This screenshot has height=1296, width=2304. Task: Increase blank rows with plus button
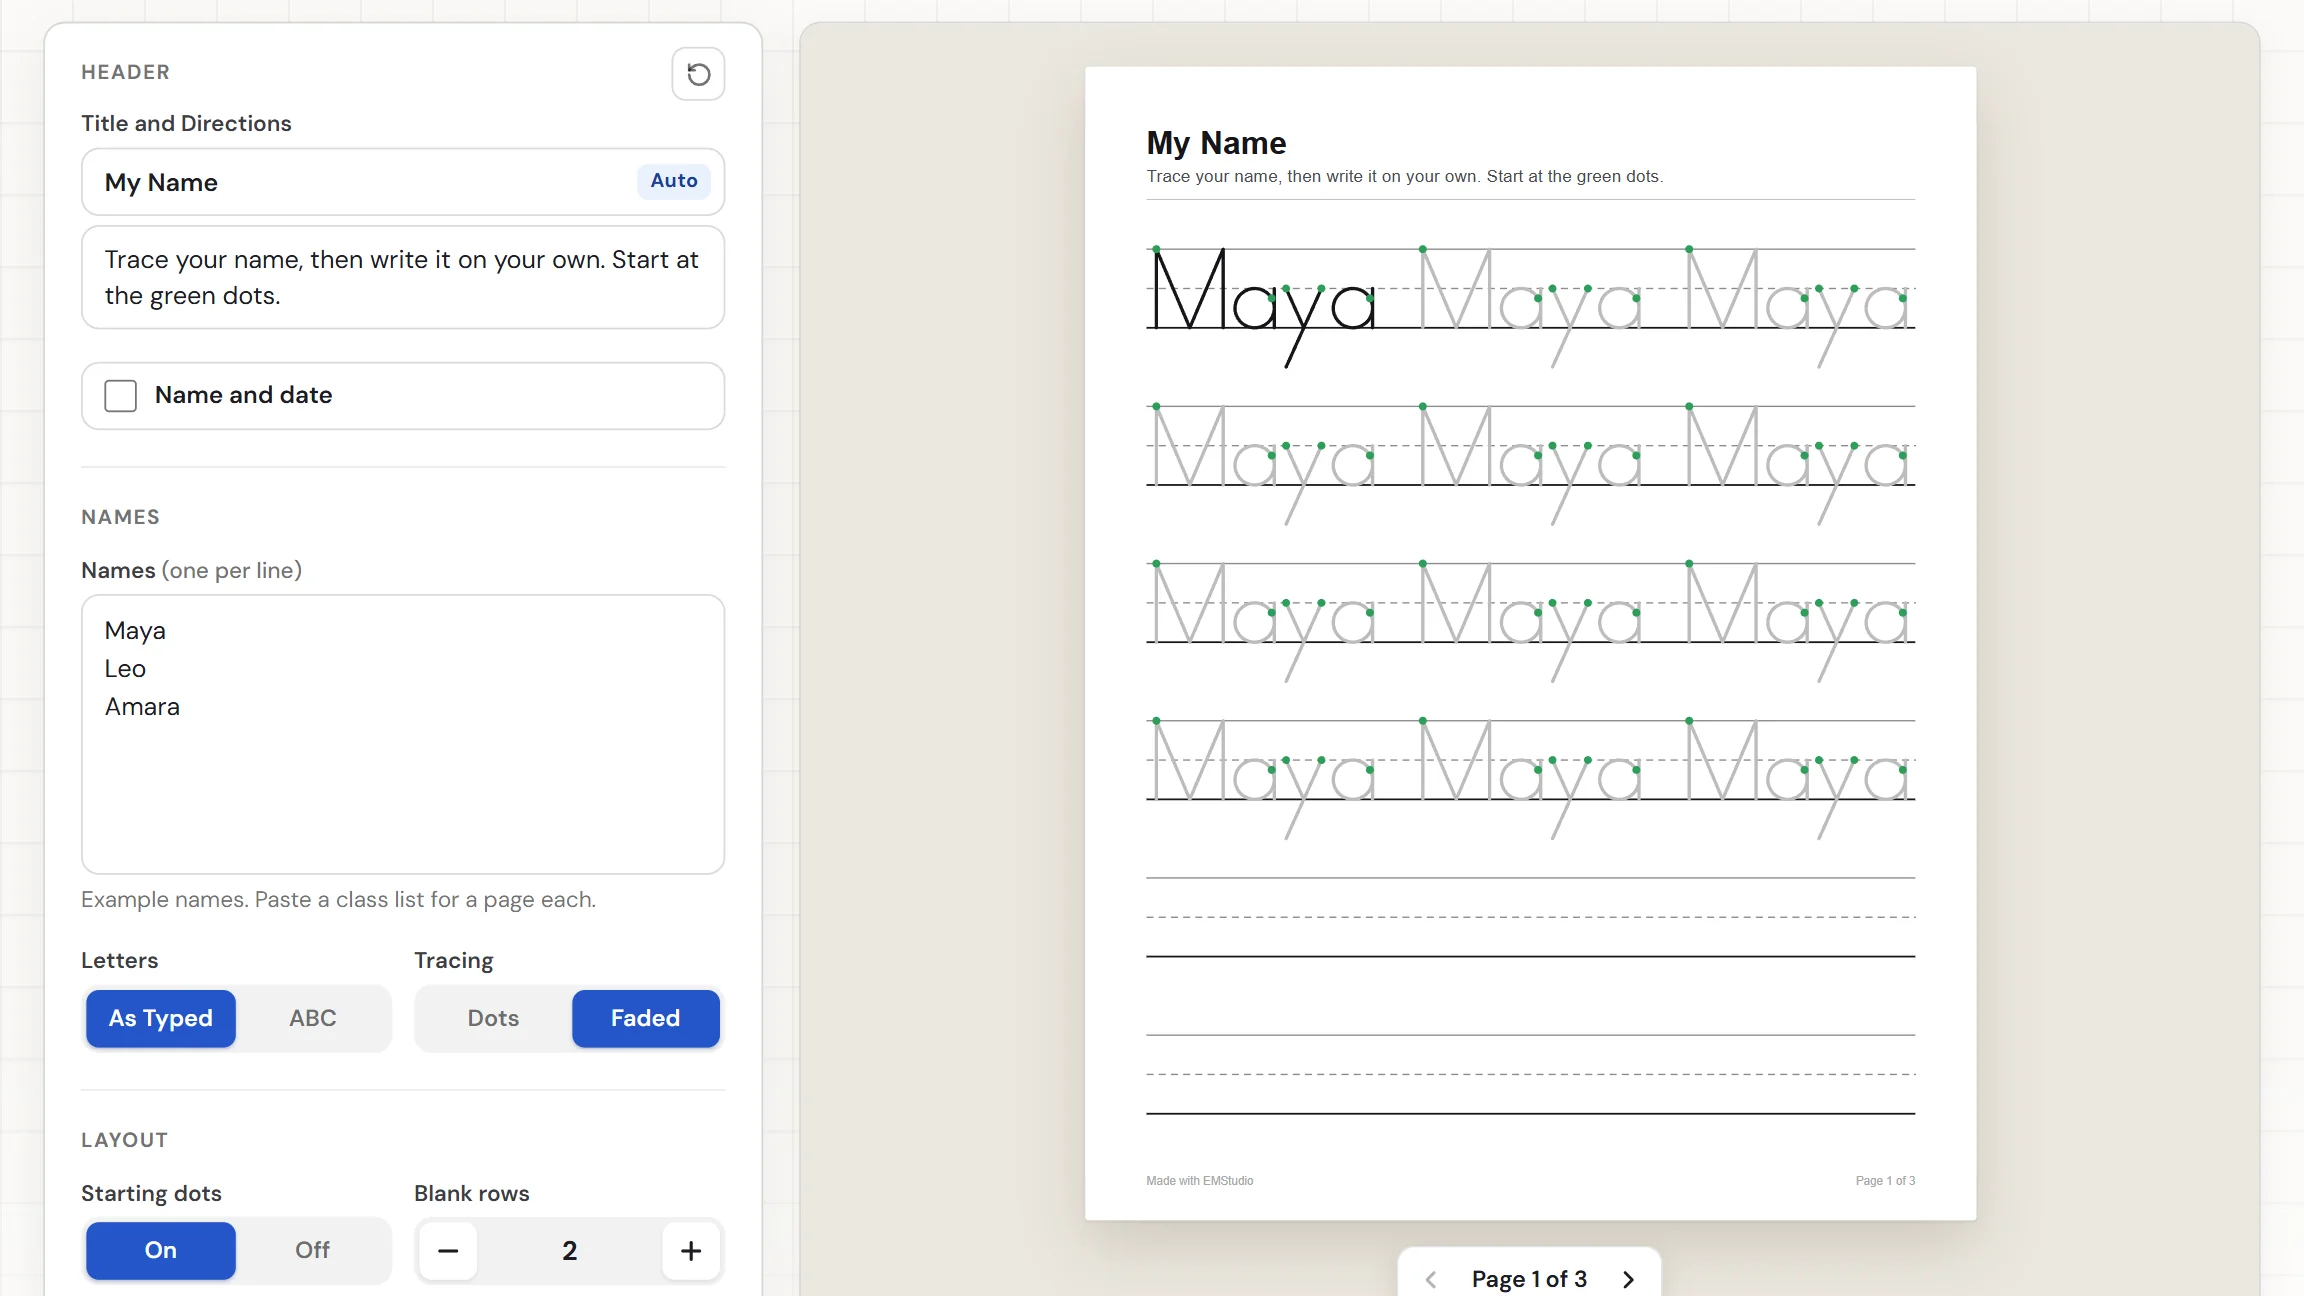point(691,1251)
